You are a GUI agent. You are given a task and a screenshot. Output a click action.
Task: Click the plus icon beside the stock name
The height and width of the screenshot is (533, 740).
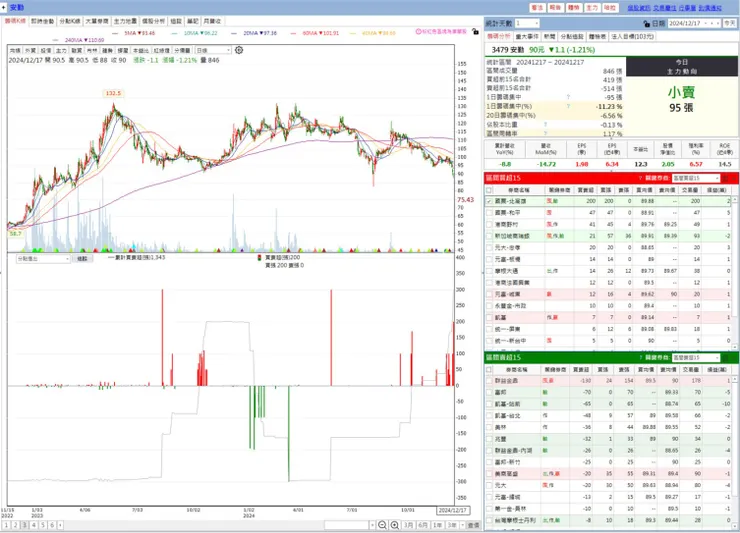click(x=4, y=8)
